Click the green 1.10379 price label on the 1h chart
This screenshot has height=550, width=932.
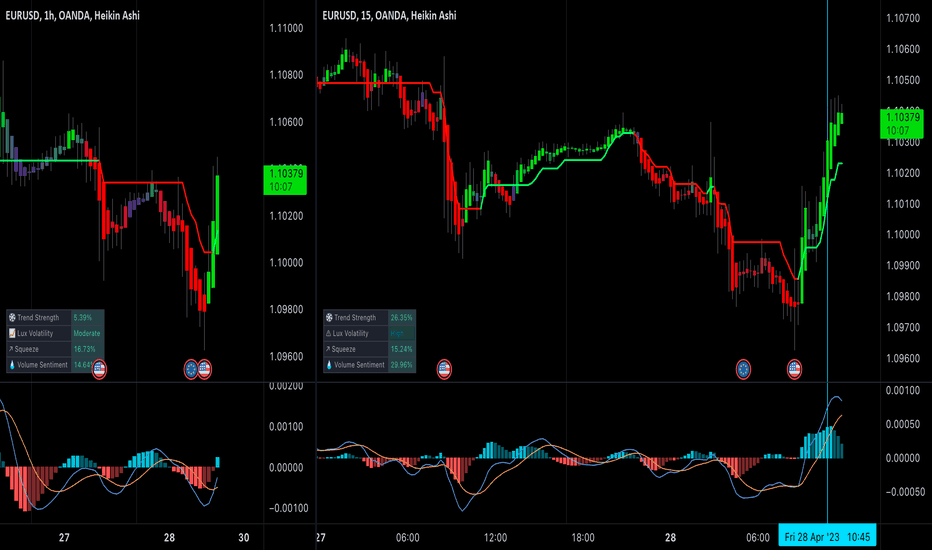tap(285, 180)
